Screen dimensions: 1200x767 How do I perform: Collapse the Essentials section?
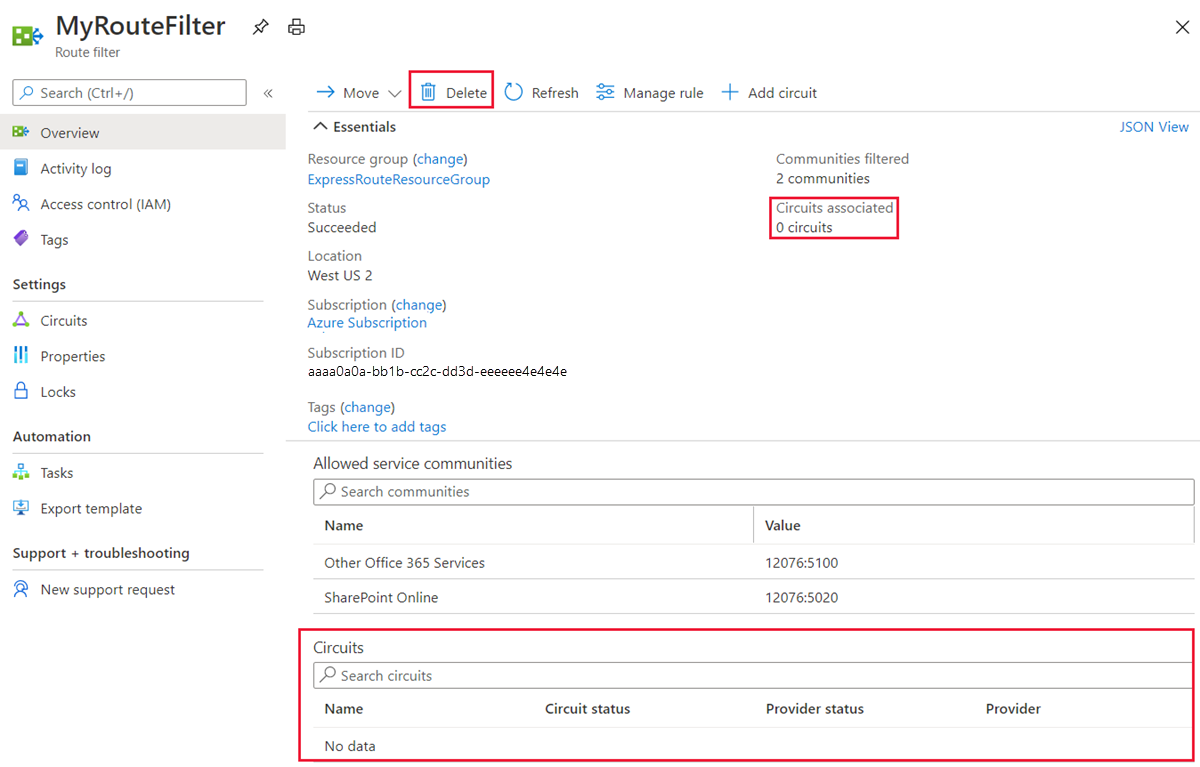(x=354, y=127)
